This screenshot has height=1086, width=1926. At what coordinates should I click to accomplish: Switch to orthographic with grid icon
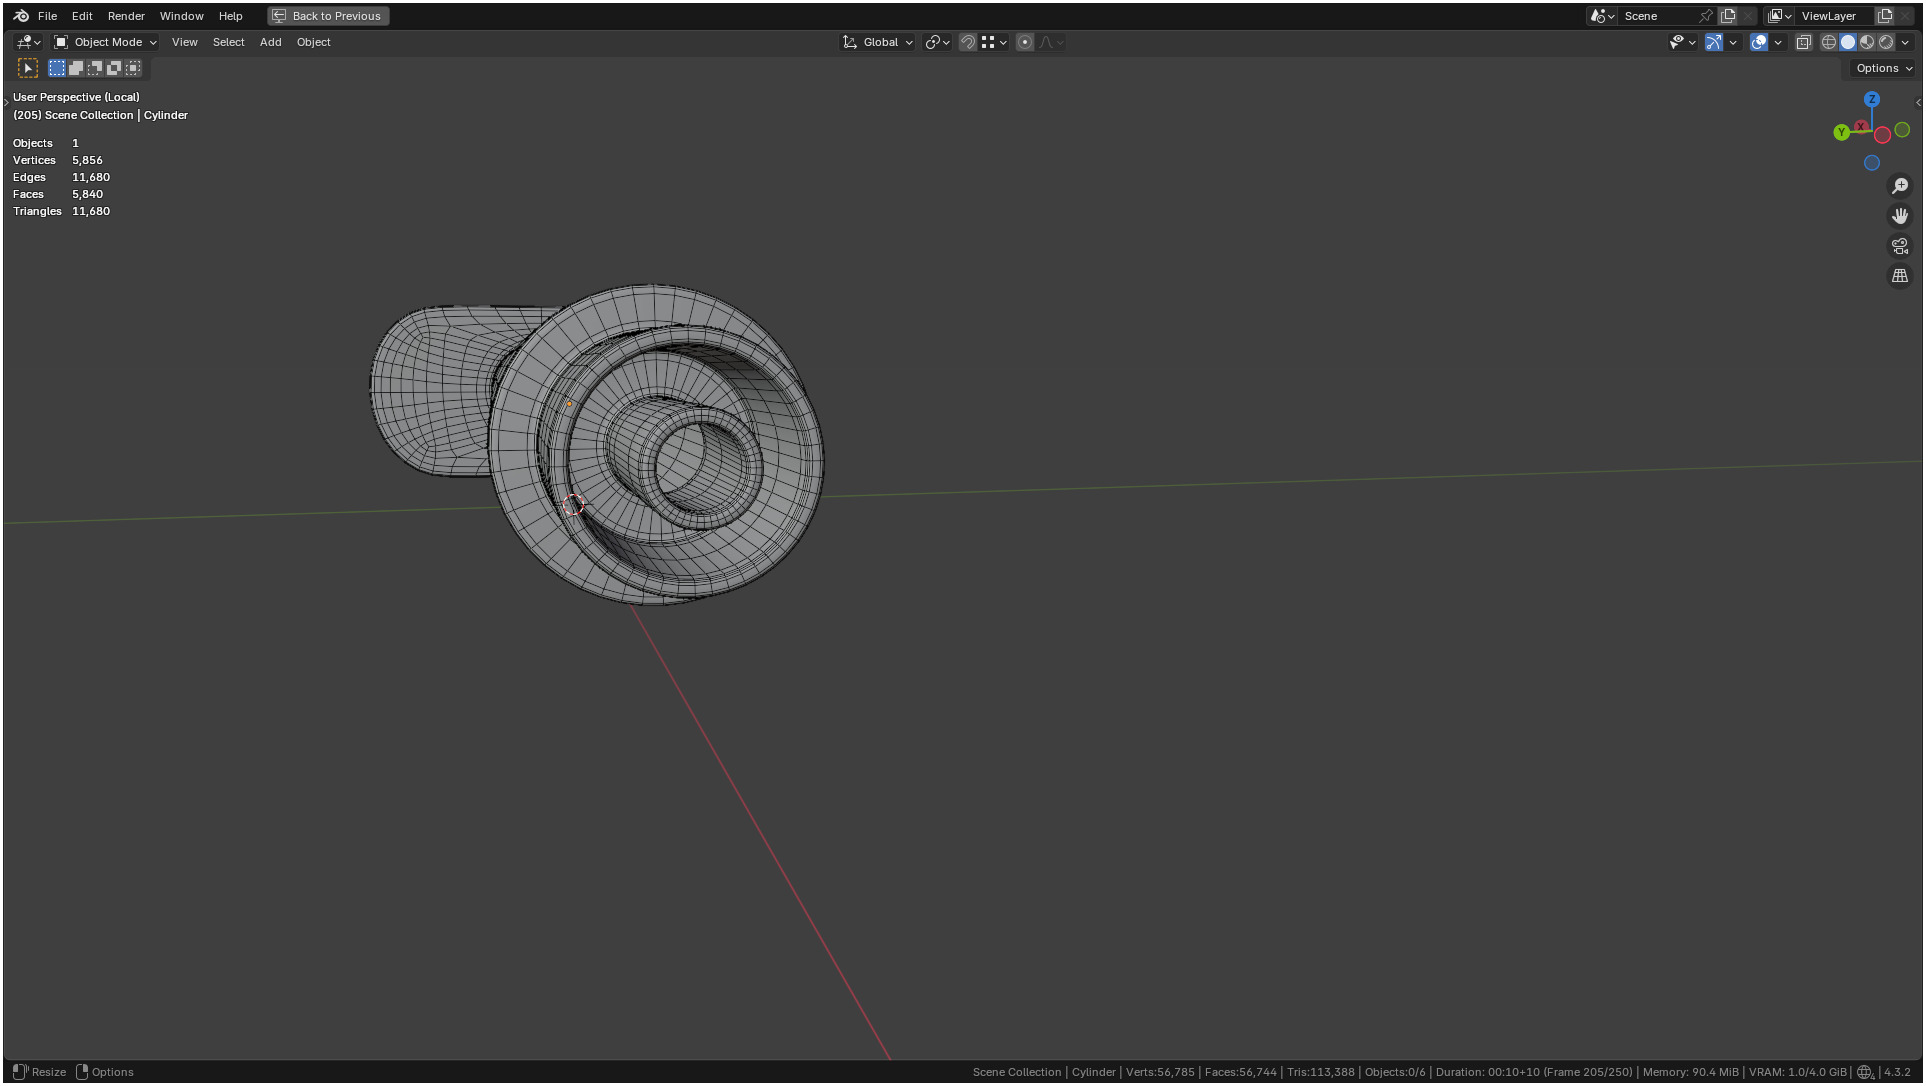click(x=1900, y=276)
